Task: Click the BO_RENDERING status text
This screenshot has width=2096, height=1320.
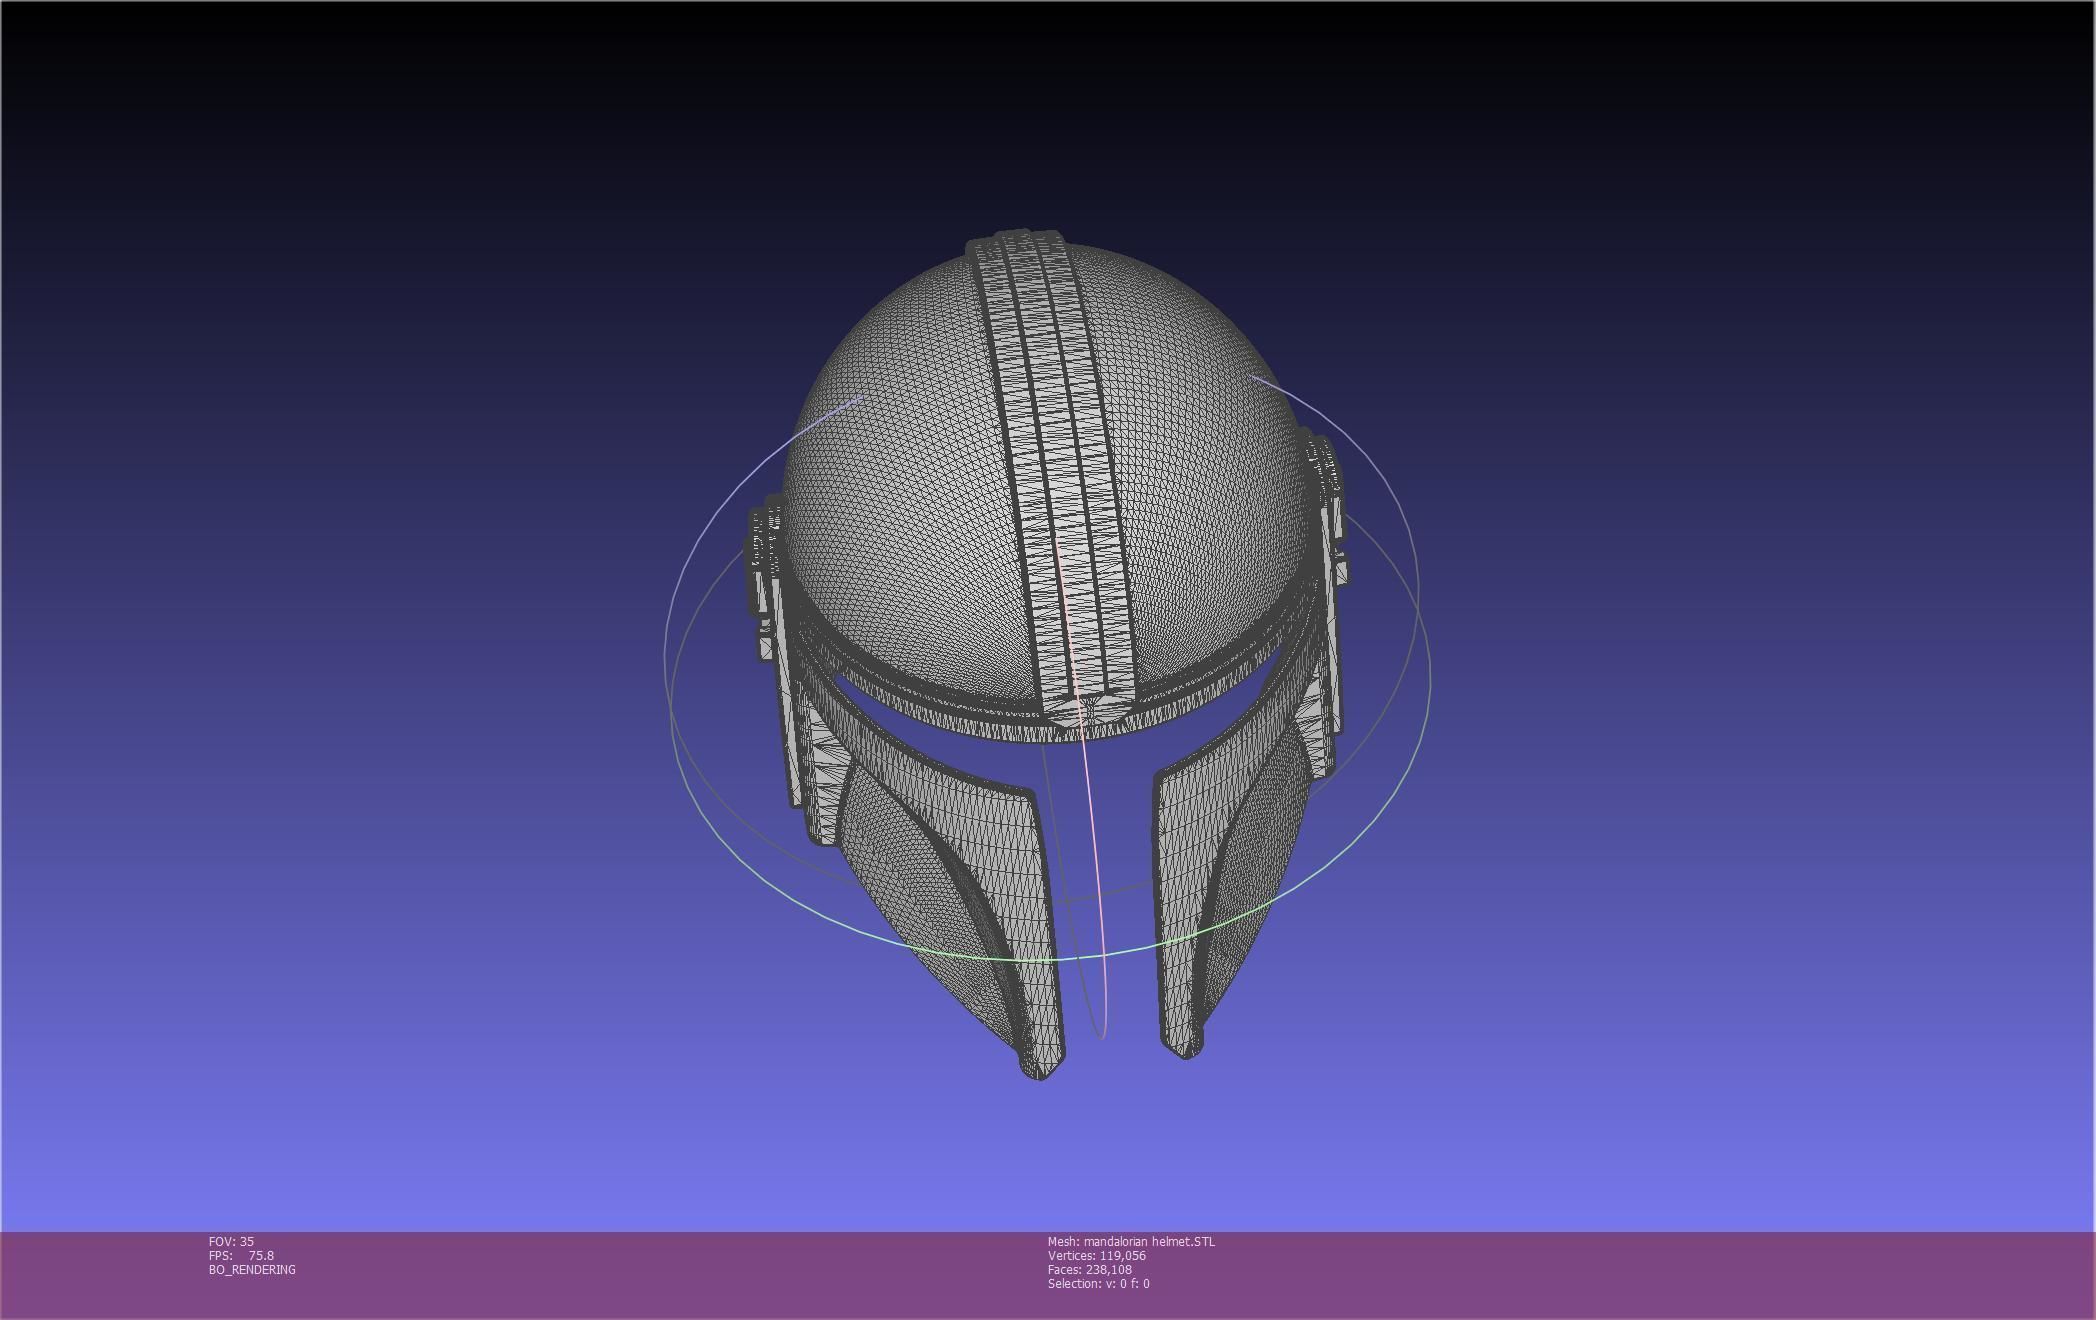Action: pyautogui.click(x=252, y=1269)
